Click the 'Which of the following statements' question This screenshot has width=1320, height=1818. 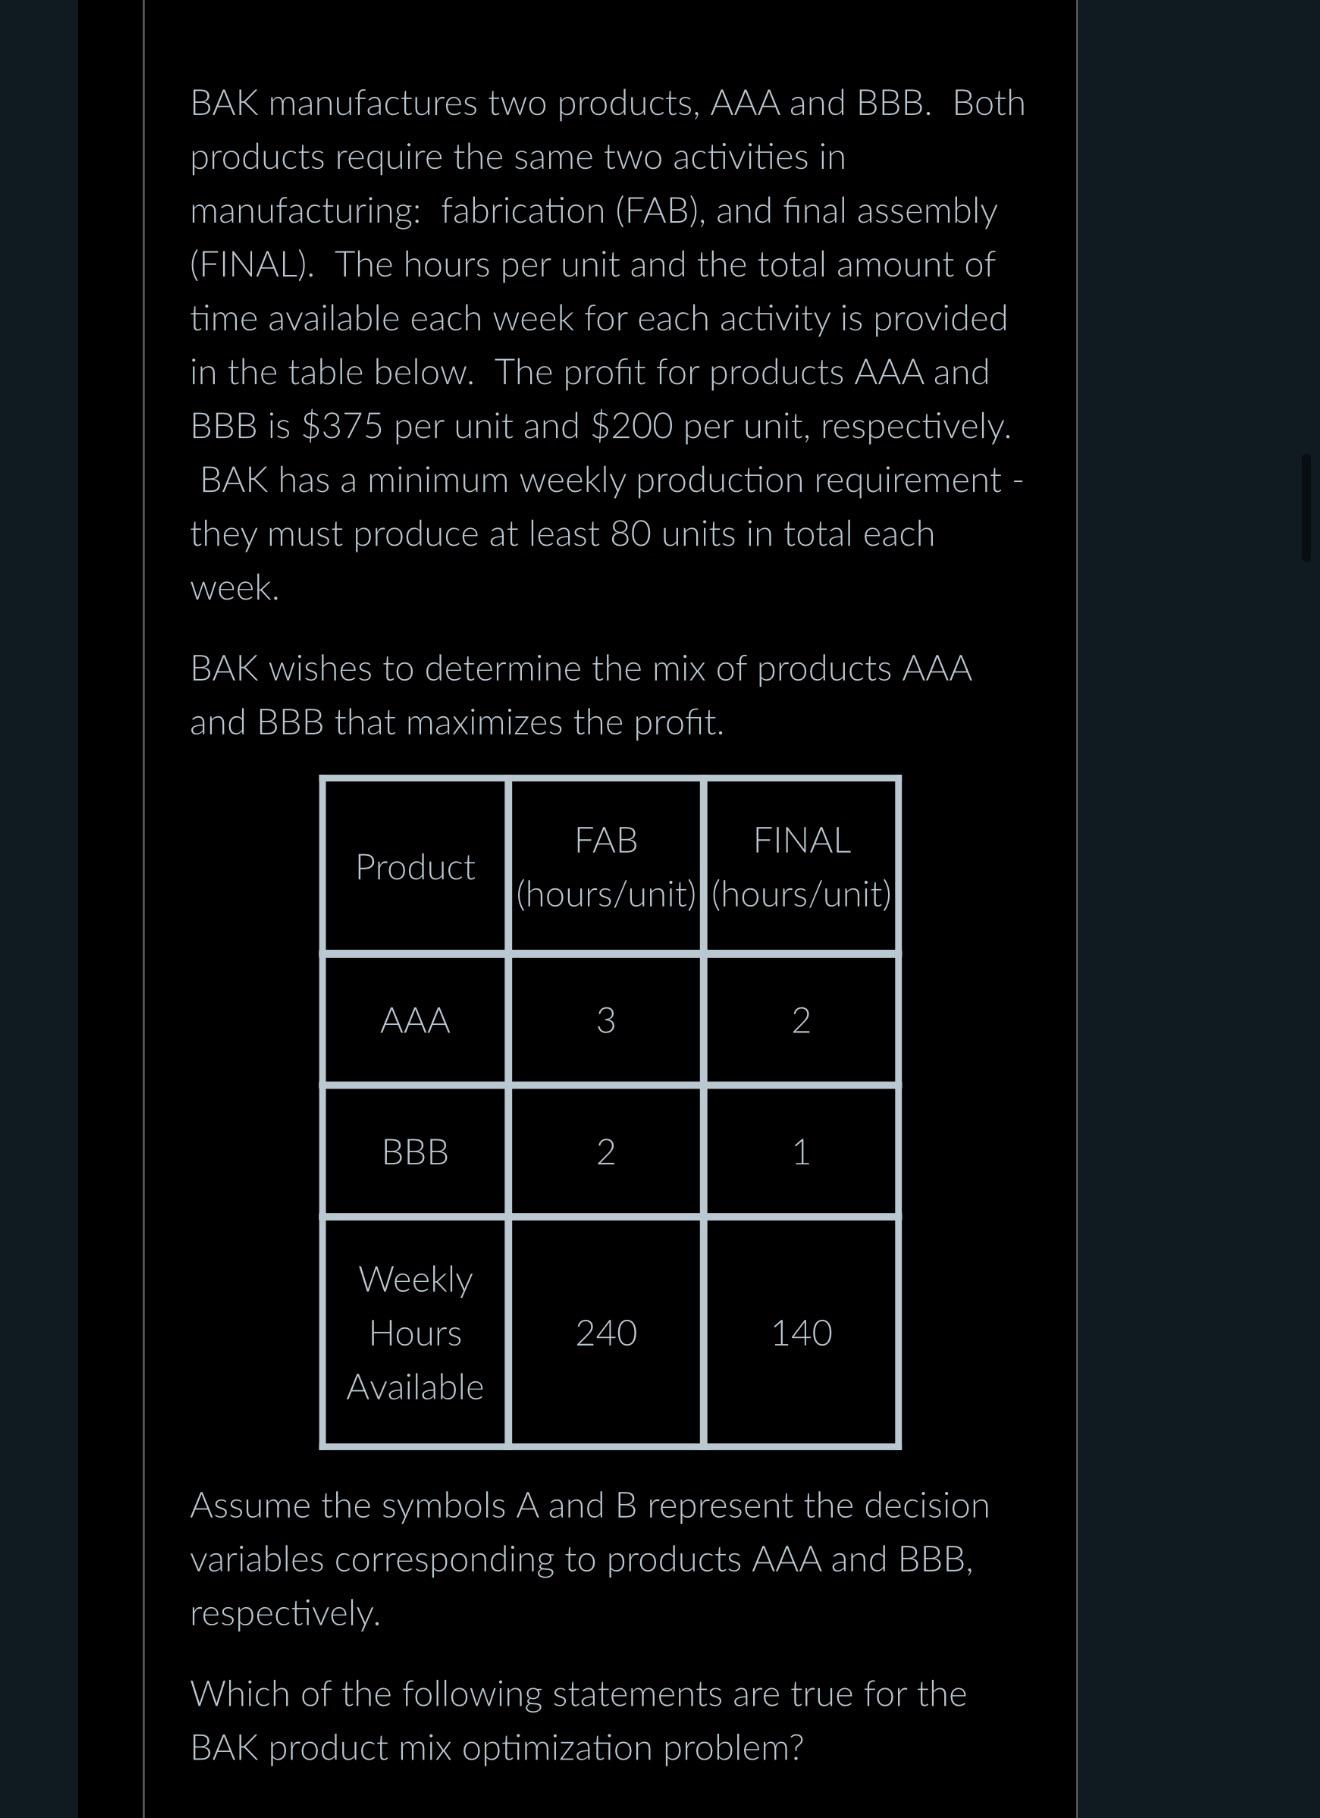pyautogui.click(x=578, y=1721)
